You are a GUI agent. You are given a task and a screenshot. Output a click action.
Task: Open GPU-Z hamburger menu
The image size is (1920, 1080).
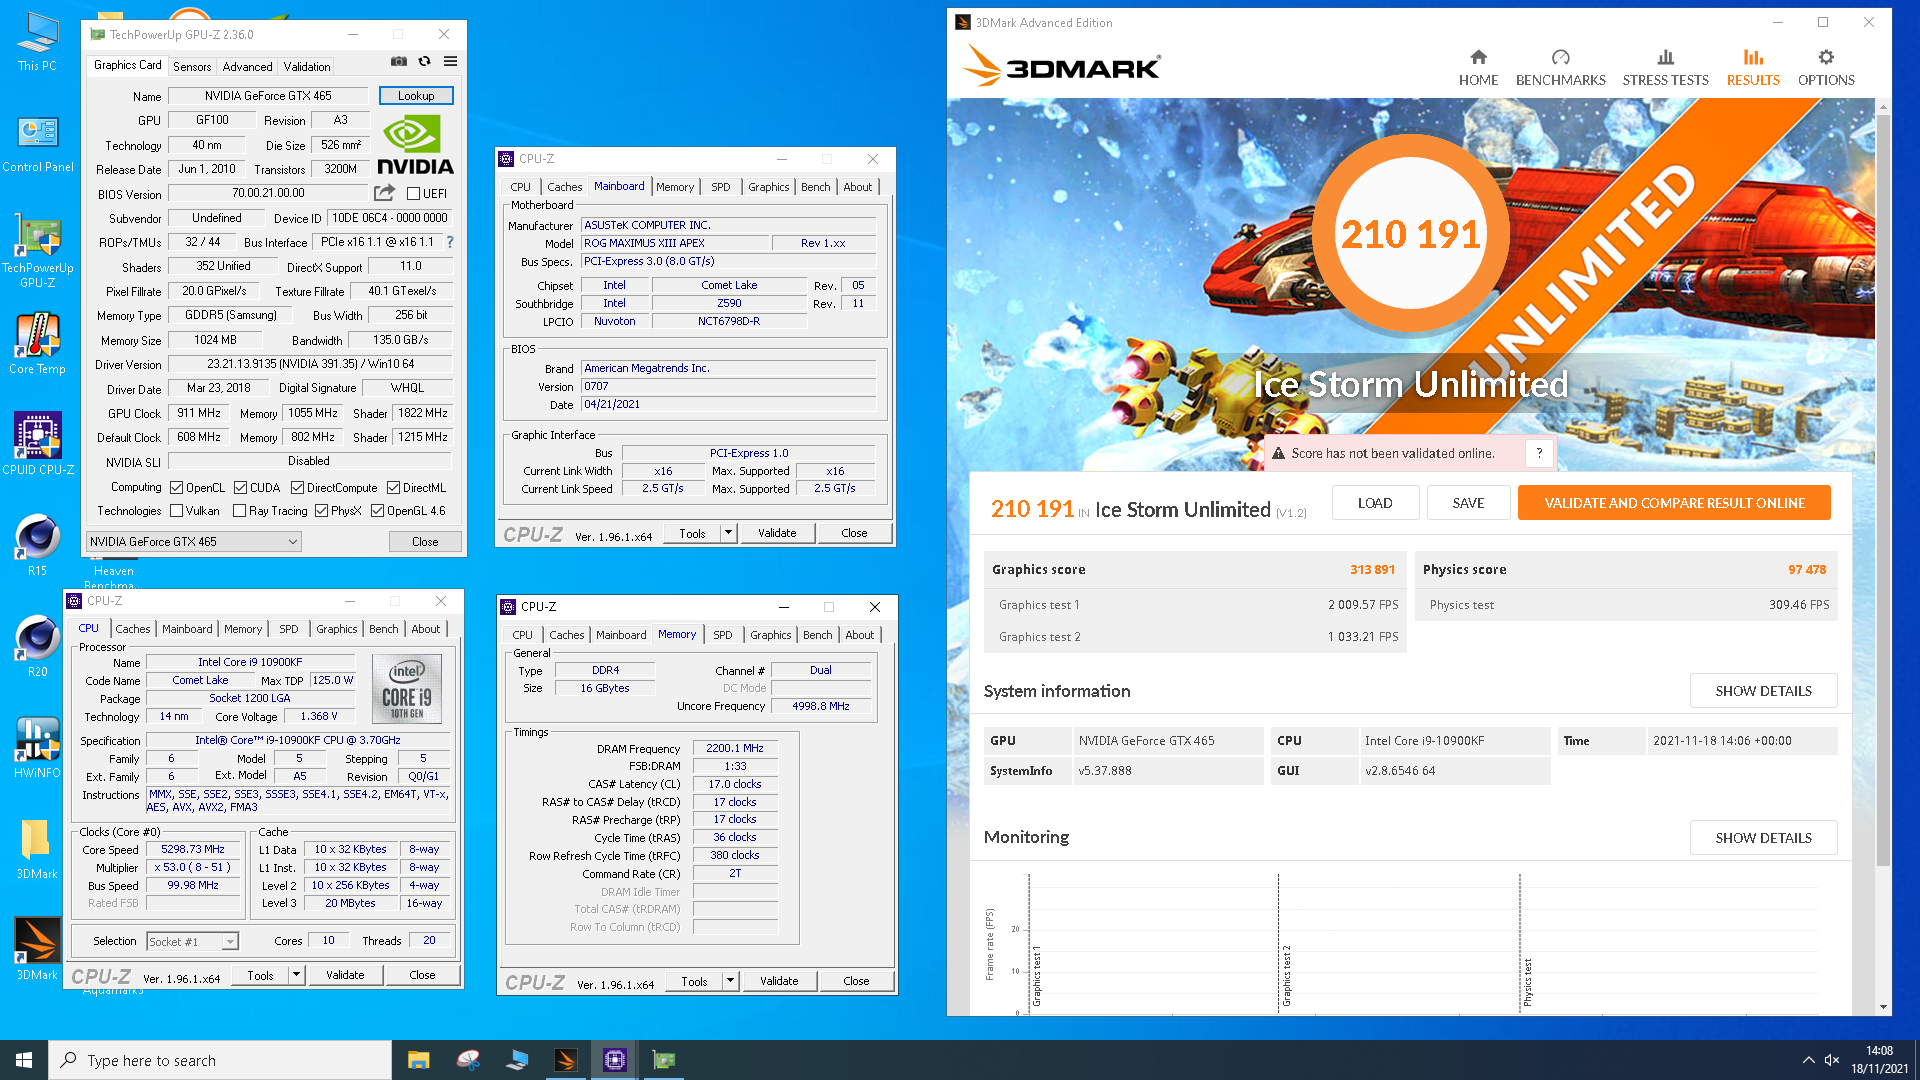tap(451, 61)
